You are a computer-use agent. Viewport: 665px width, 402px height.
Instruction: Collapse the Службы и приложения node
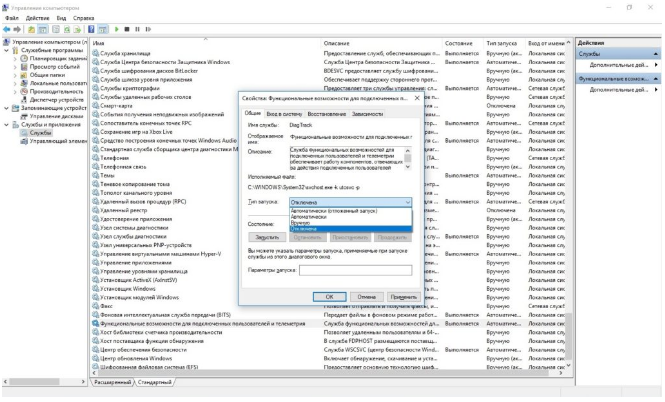coord(6,125)
